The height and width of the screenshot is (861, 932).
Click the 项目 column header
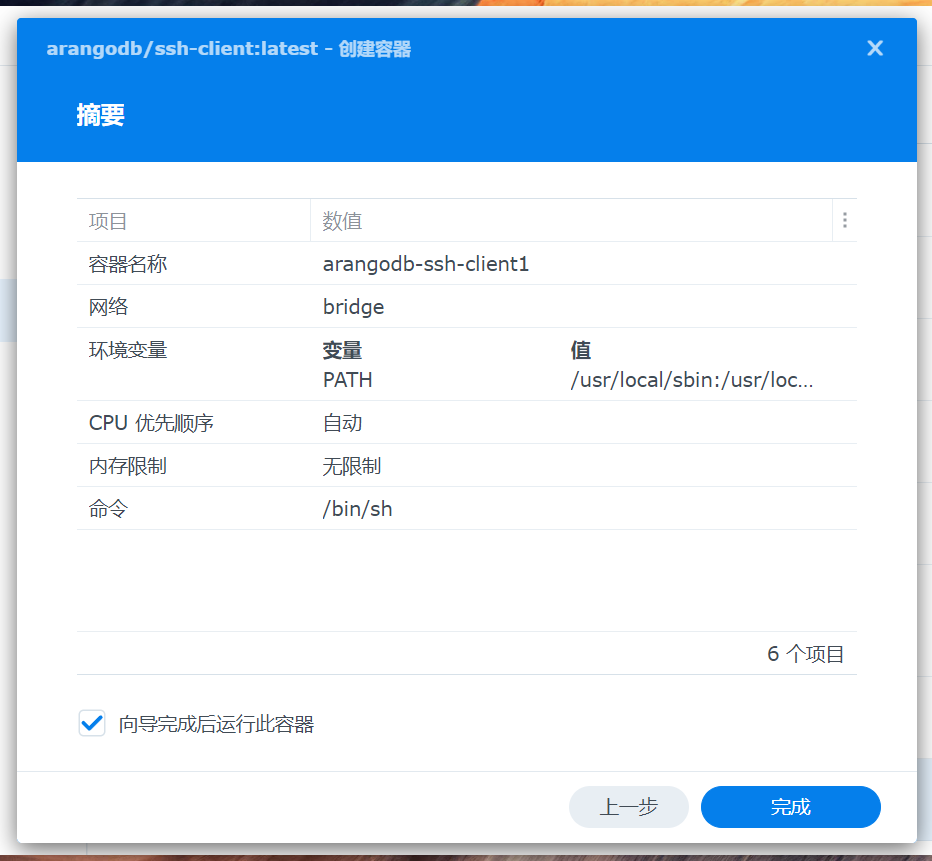(x=108, y=221)
